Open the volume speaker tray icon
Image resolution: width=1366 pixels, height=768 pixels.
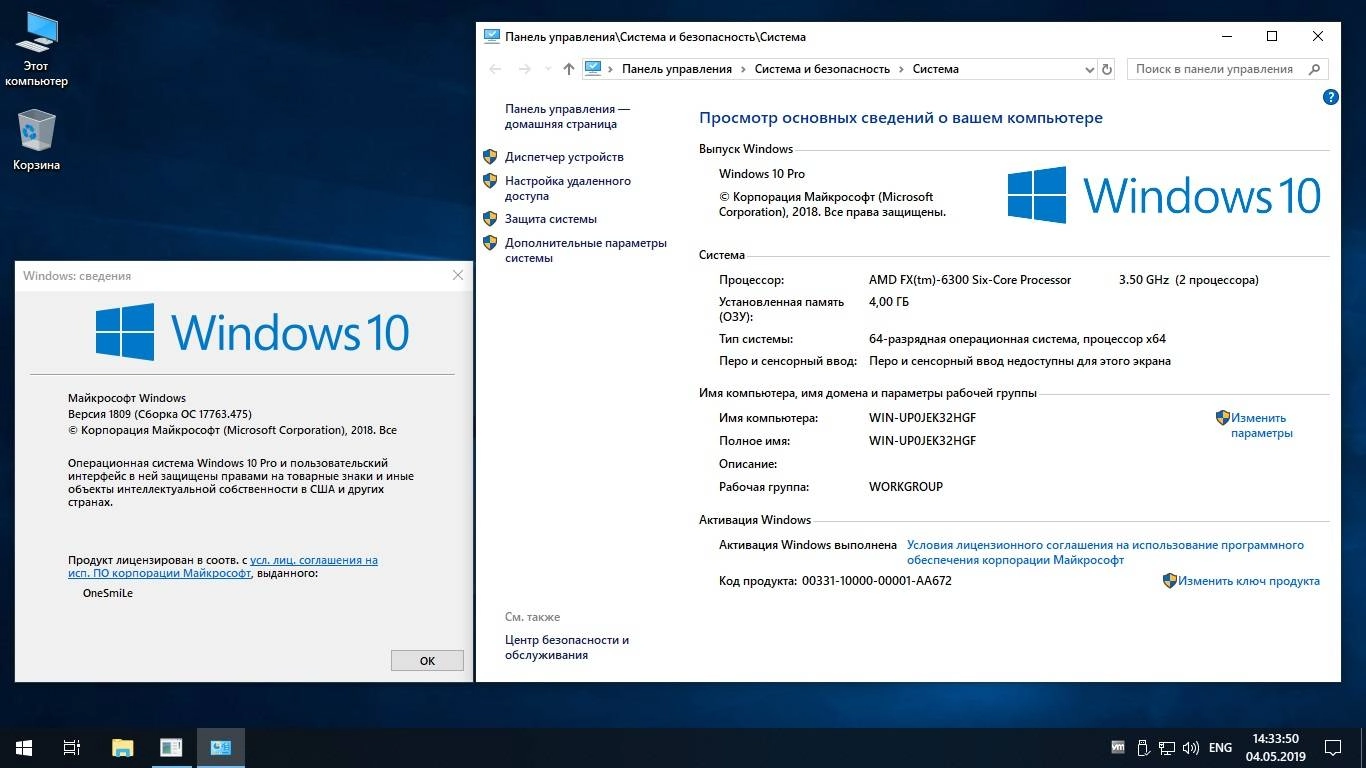point(1191,747)
